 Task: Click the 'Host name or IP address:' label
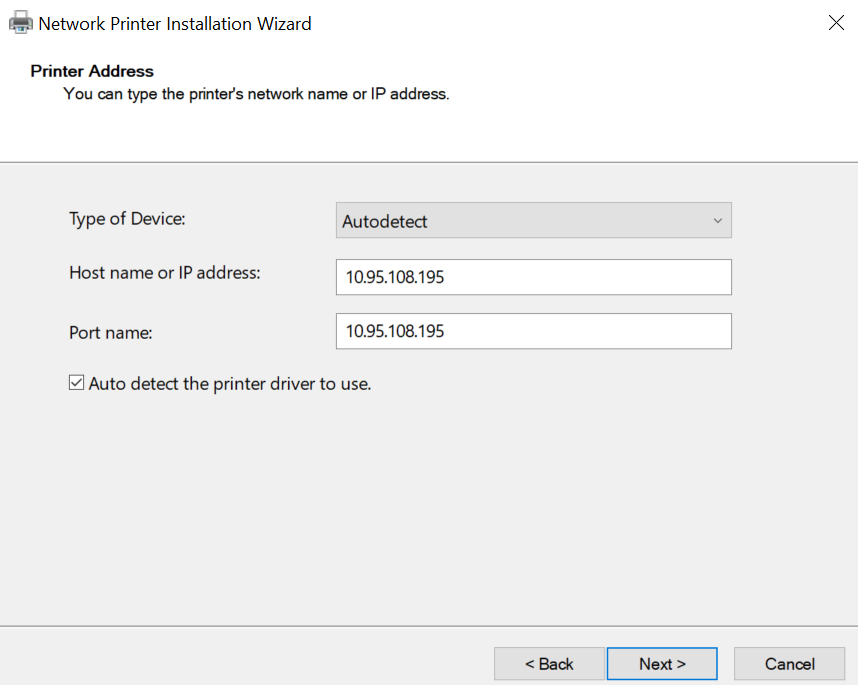click(164, 272)
